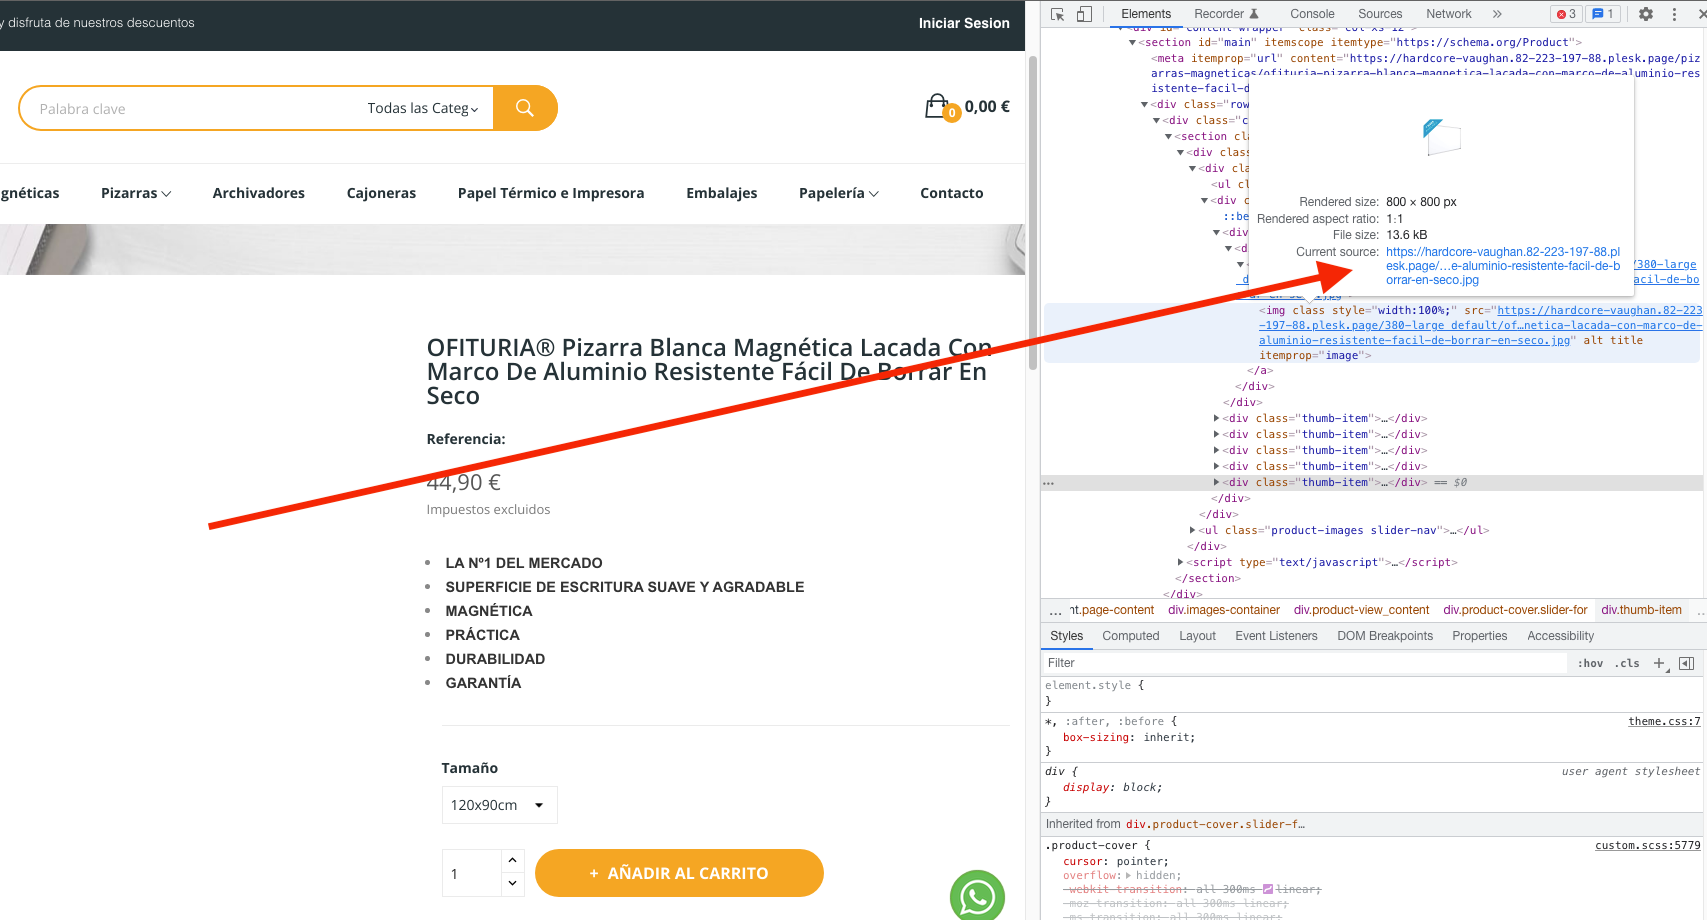This screenshot has height=920, width=1707.
Task: Open the Current source image link
Action: pyautogui.click(x=1503, y=266)
